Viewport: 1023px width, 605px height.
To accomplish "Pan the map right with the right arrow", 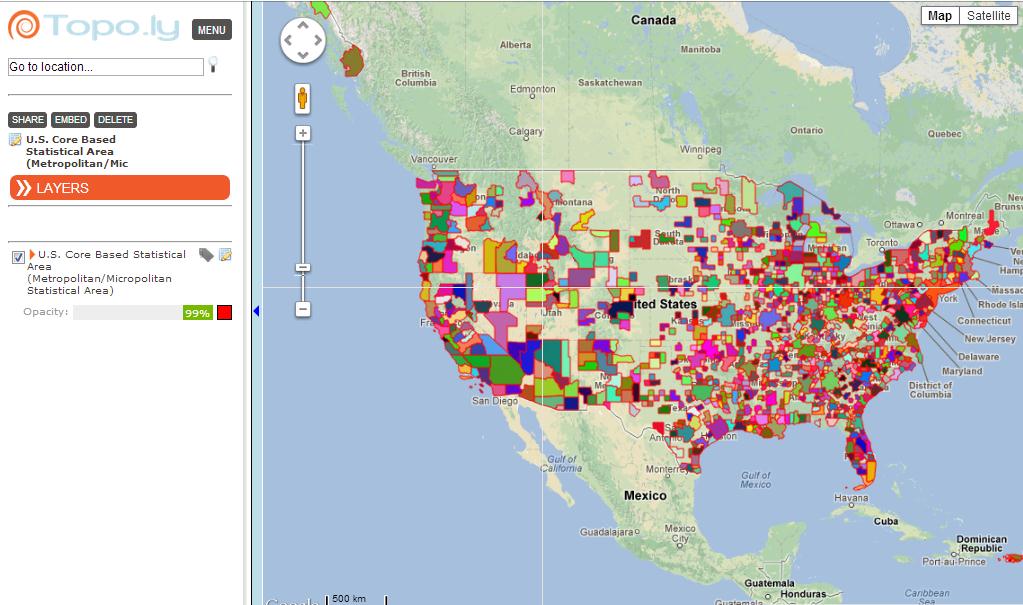I will coord(318,41).
